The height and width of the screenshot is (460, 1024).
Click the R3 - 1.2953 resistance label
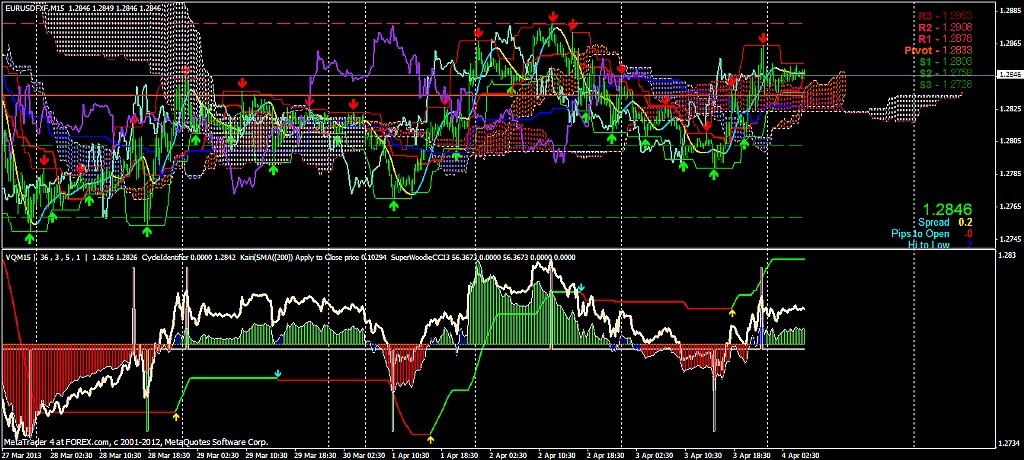click(945, 16)
